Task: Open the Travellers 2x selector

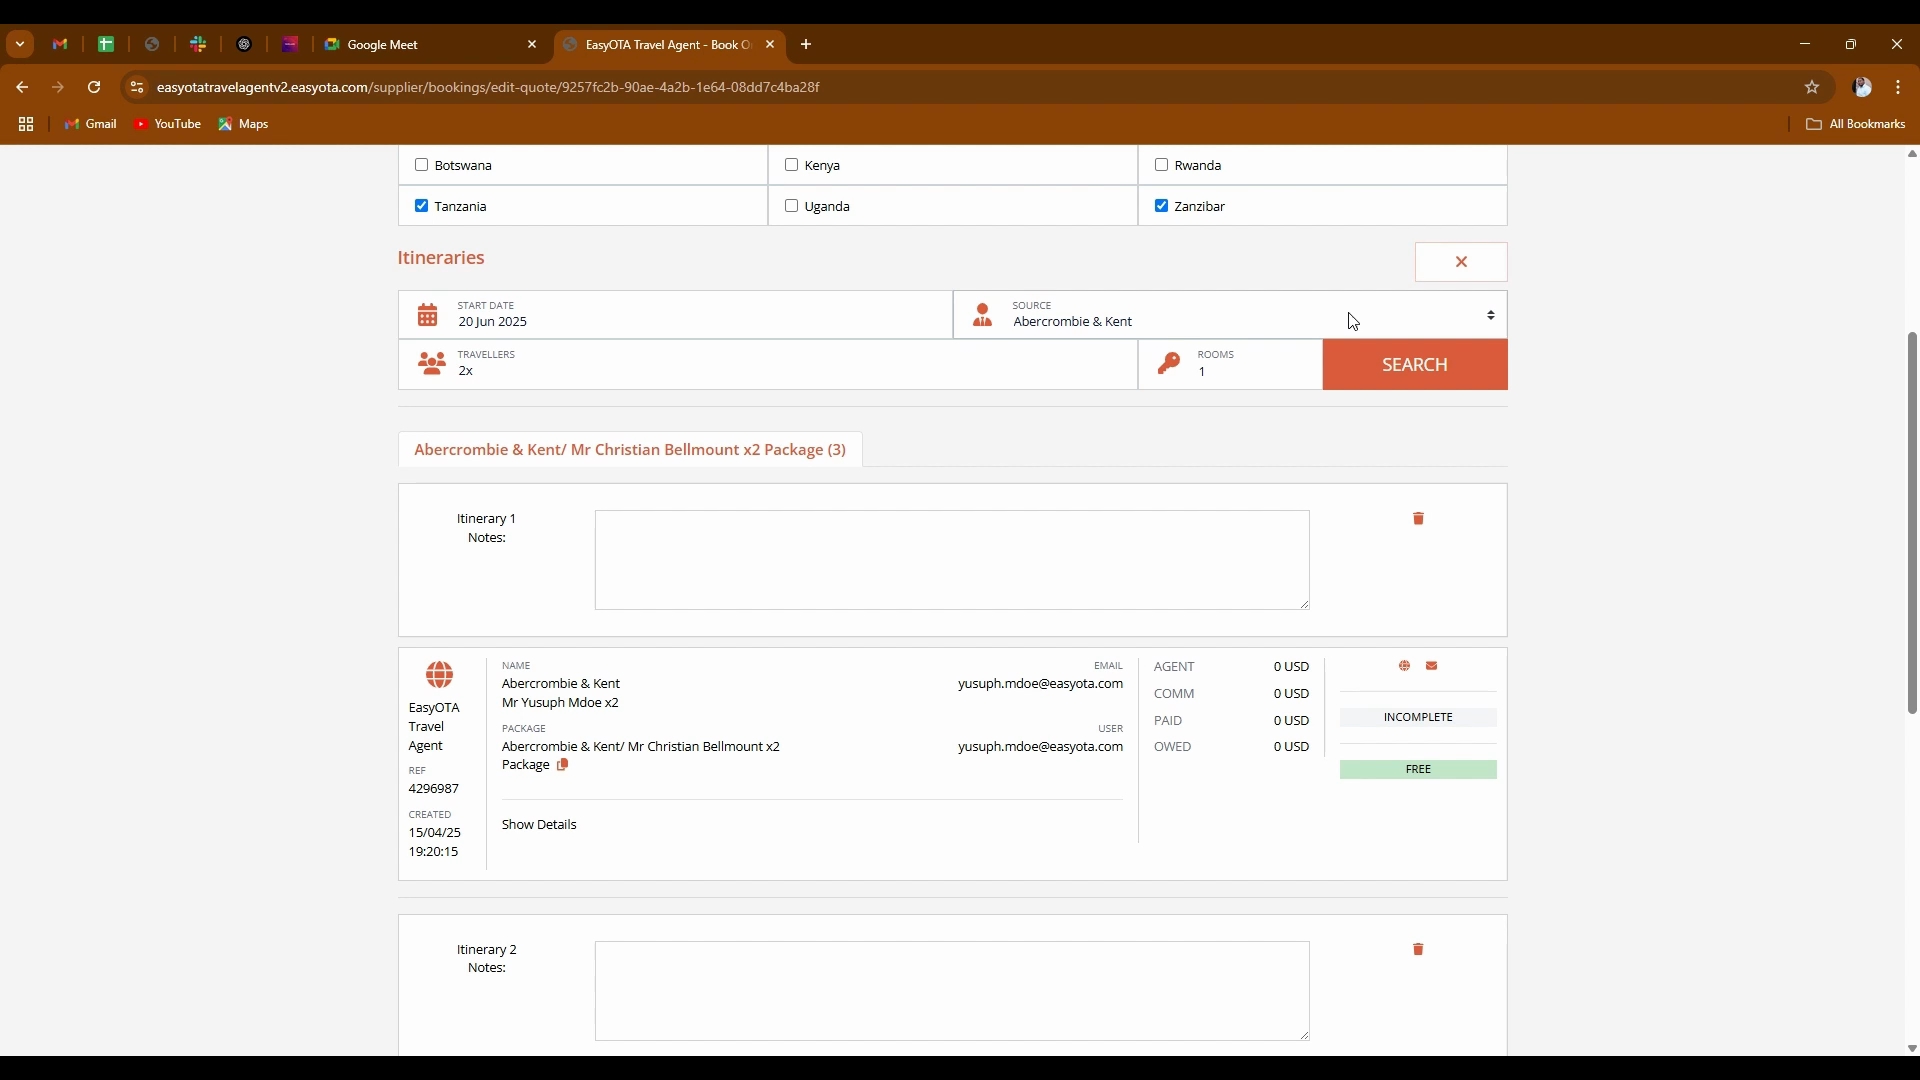Action: pos(768,364)
